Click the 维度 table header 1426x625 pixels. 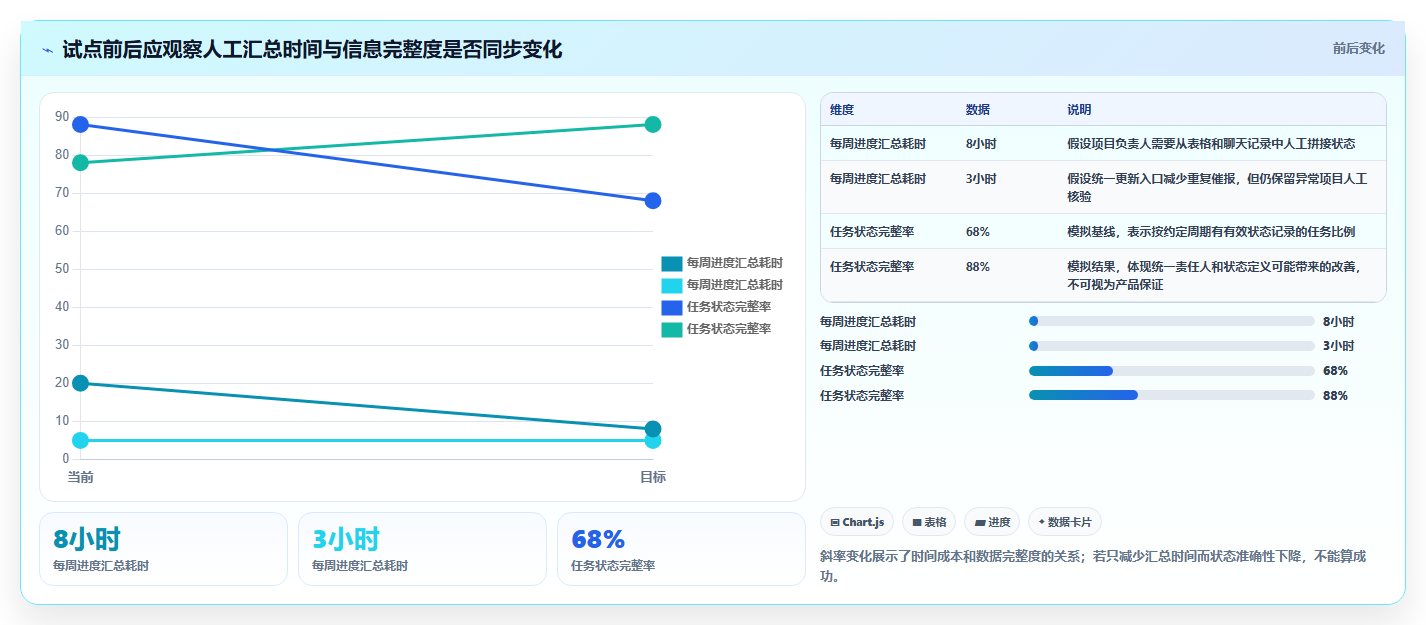[x=842, y=110]
